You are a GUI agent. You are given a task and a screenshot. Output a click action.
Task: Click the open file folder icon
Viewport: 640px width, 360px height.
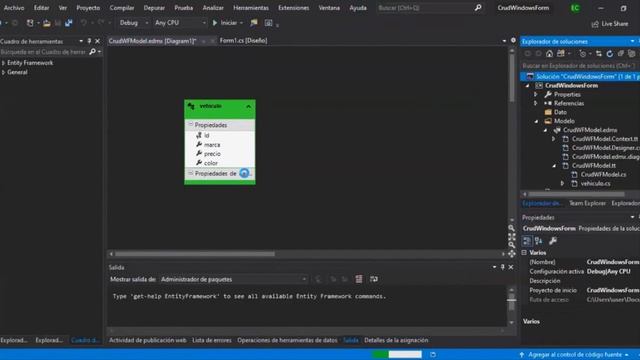(47, 23)
